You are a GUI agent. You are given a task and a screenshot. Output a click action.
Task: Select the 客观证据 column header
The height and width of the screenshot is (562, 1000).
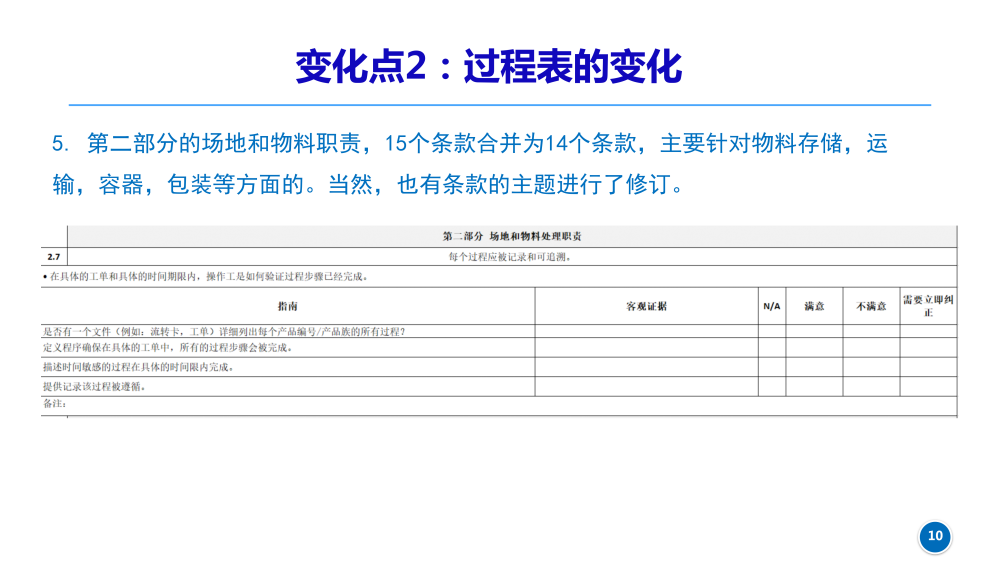[x=646, y=306]
